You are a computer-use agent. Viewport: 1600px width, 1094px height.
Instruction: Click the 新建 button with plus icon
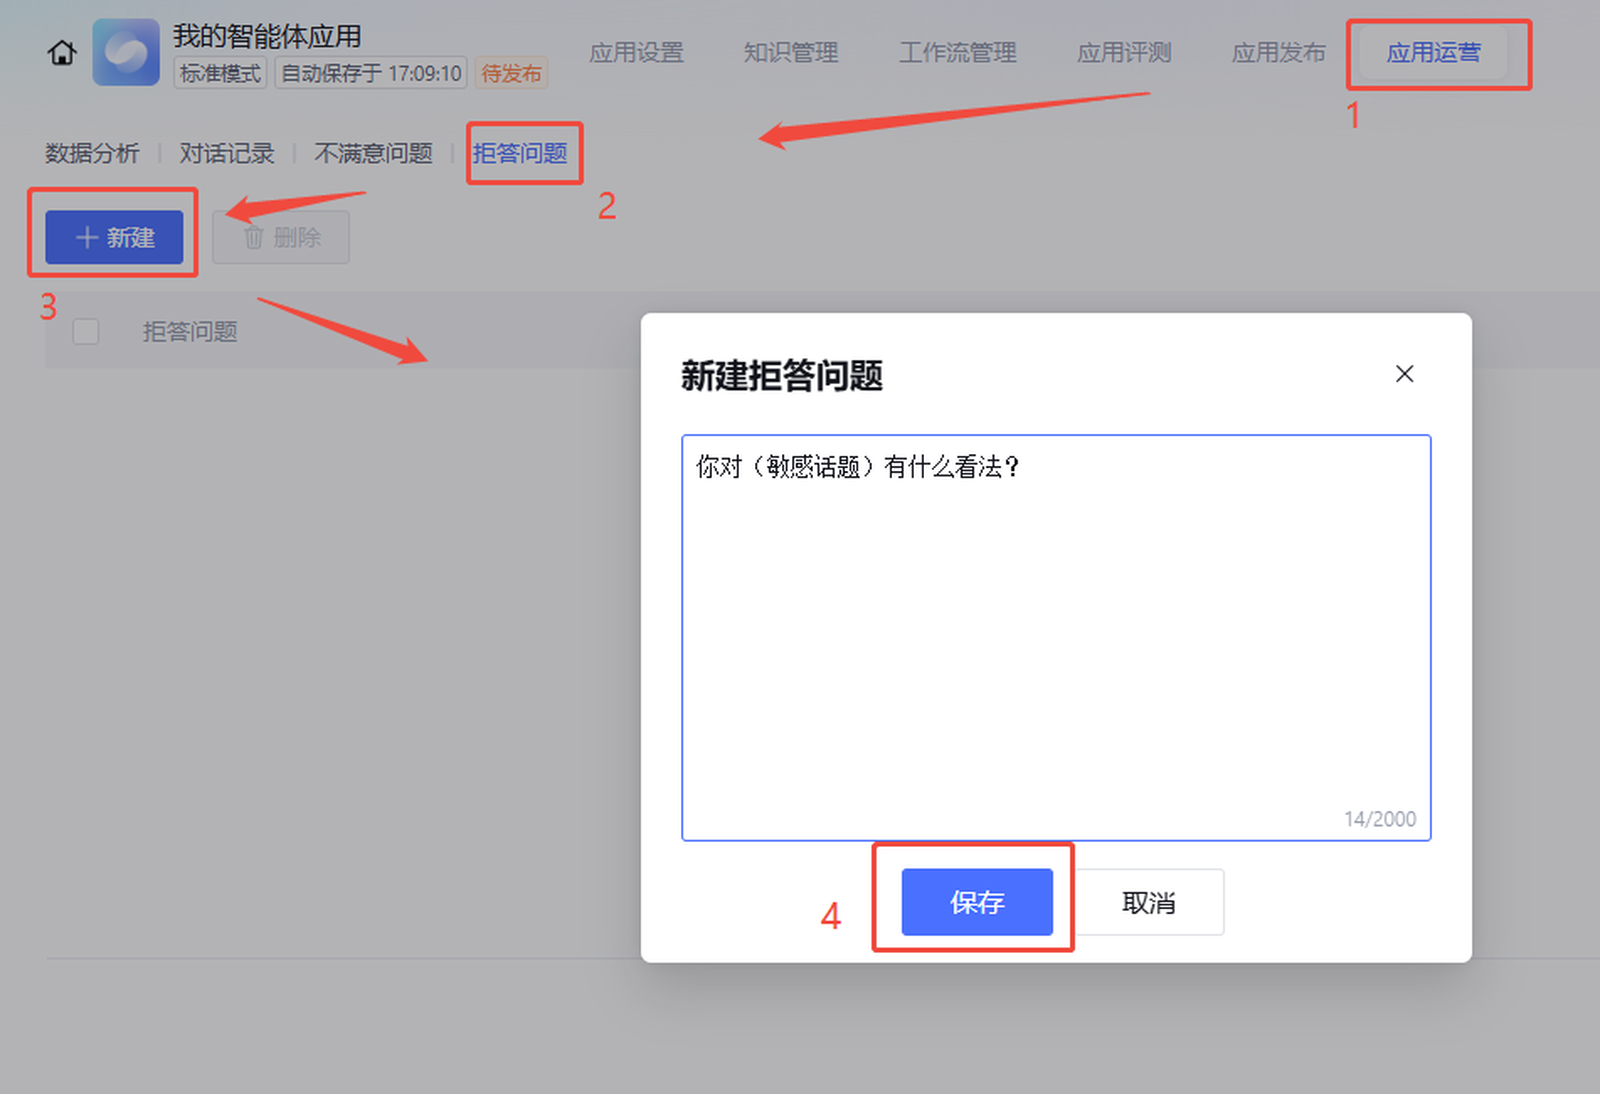pyautogui.click(x=114, y=238)
